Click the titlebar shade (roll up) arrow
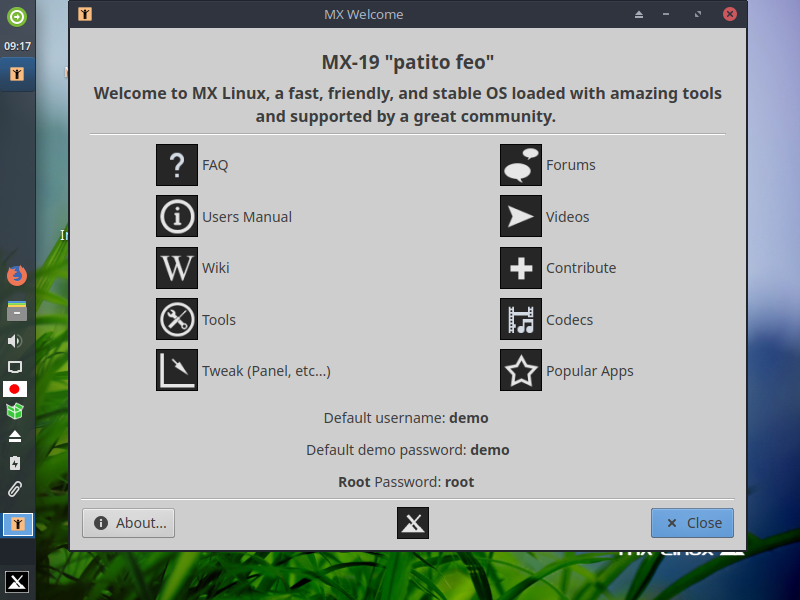The width and height of the screenshot is (800, 600). point(639,14)
